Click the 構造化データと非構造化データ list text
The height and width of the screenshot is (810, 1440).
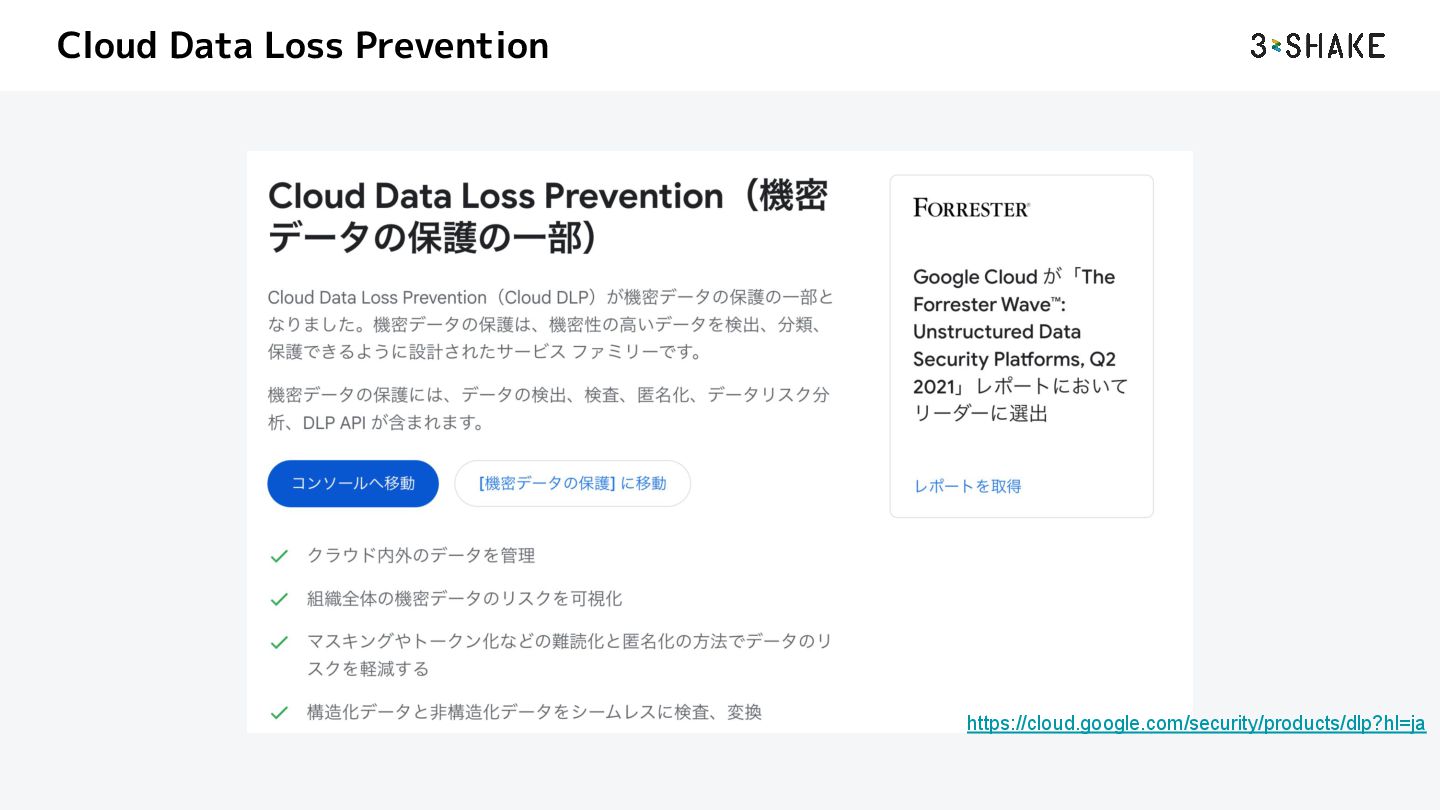534,713
